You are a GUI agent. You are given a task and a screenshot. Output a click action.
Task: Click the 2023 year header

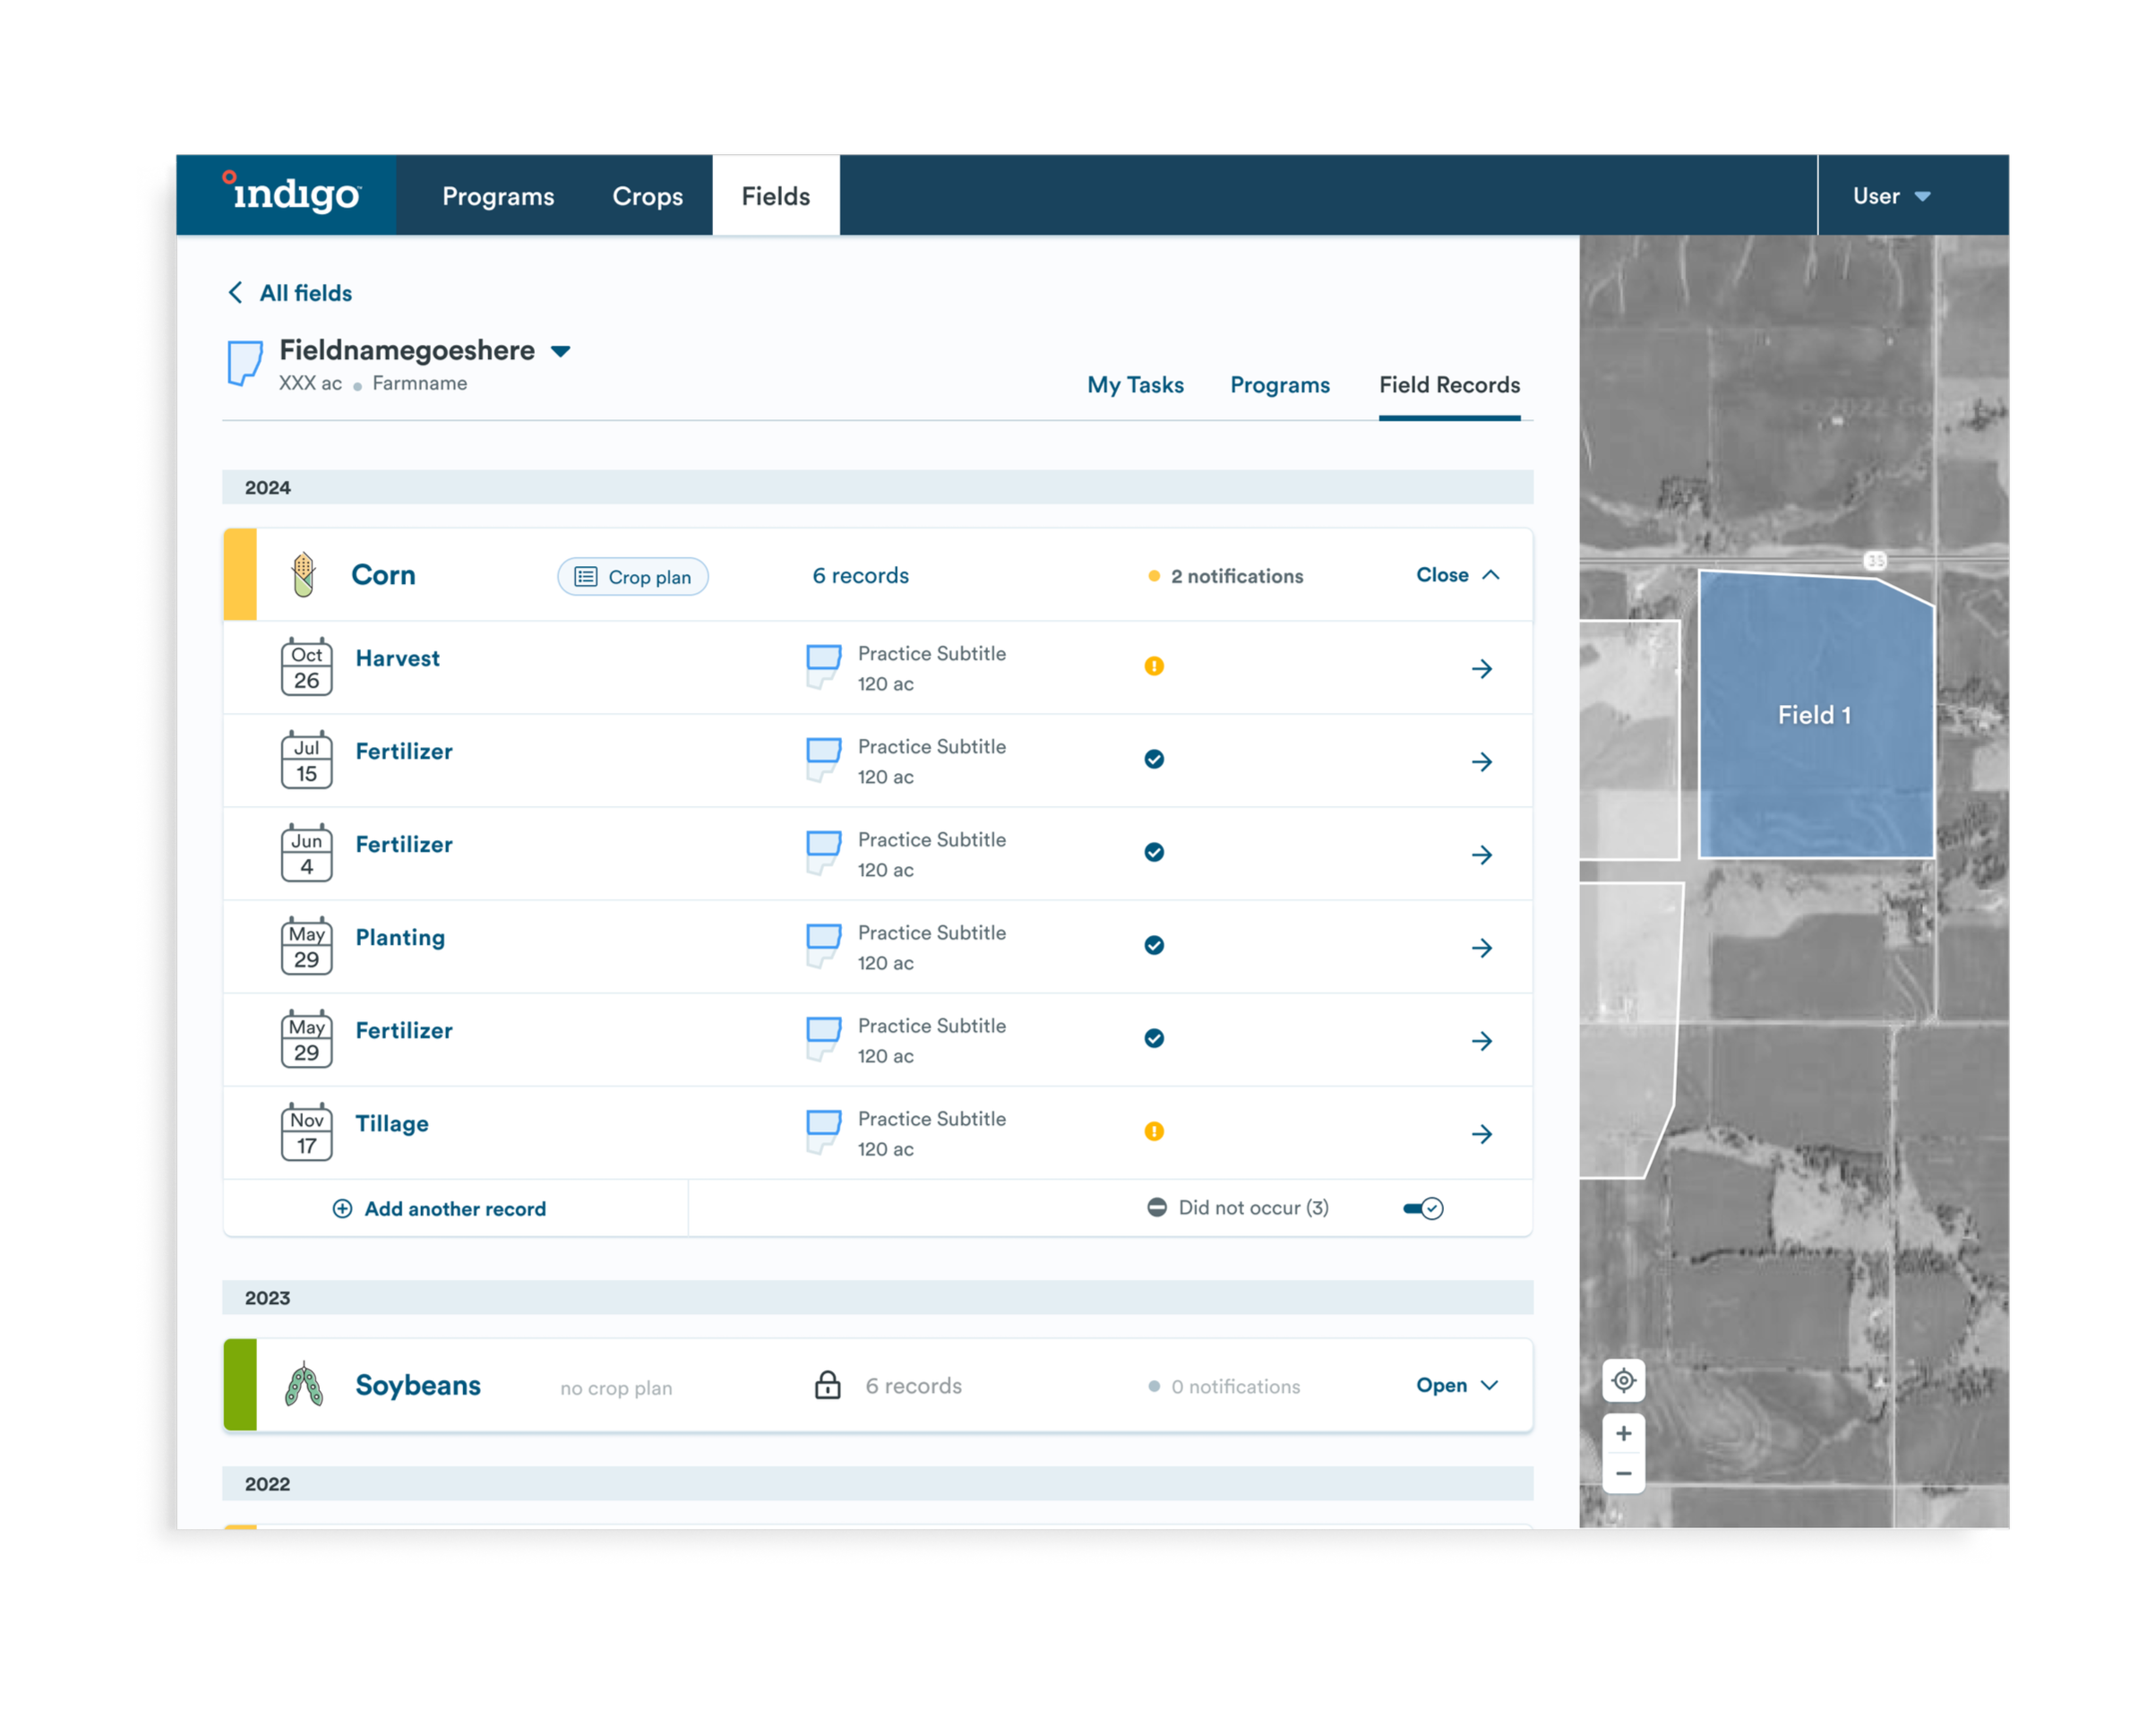877,1297
